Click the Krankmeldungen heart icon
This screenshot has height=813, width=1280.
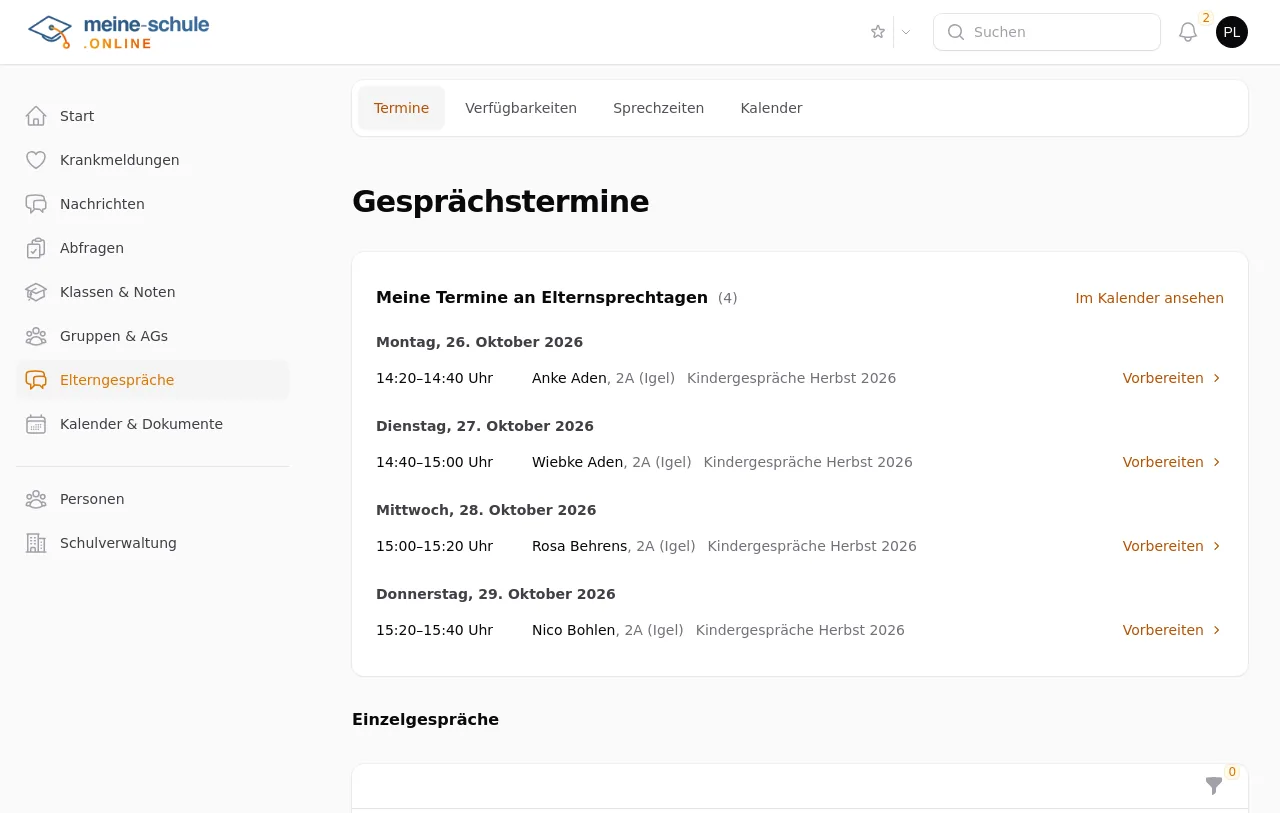(x=36, y=160)
